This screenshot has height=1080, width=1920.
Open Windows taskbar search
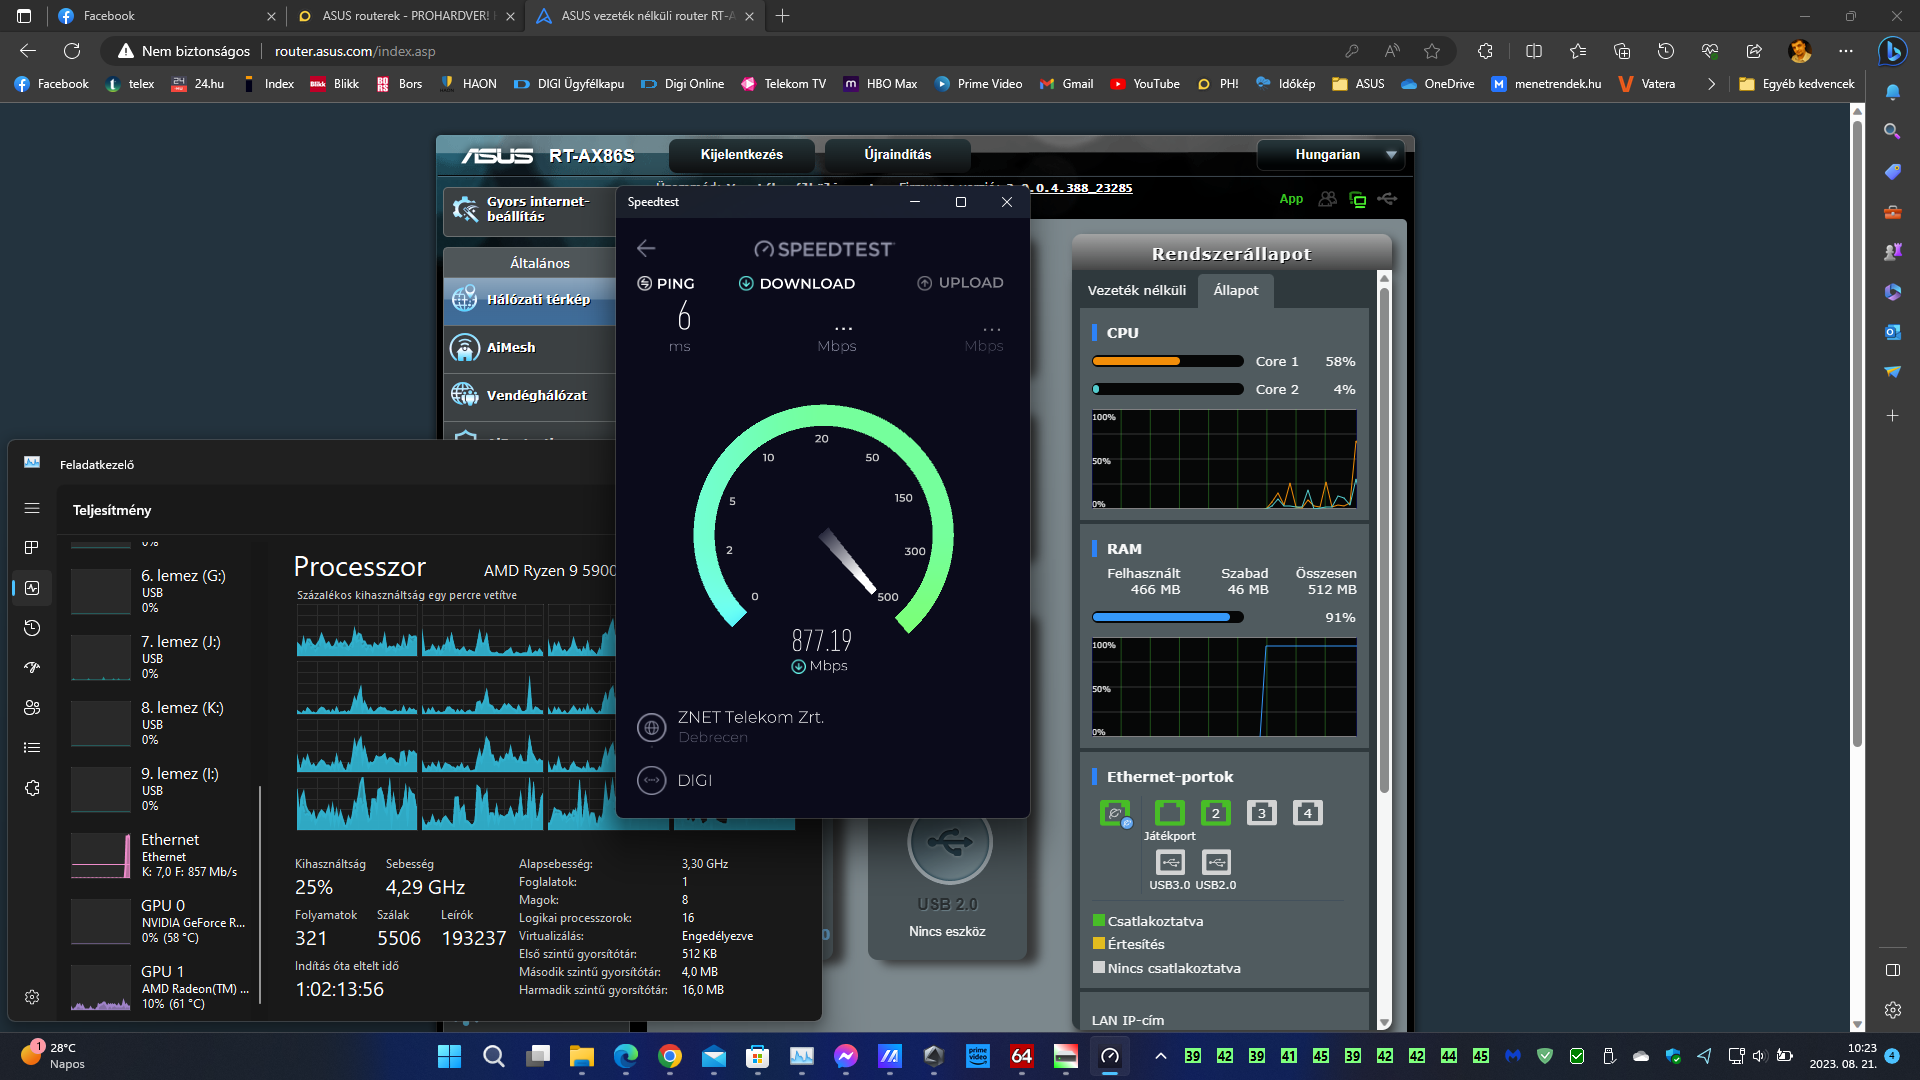[x=494, y=1056]
